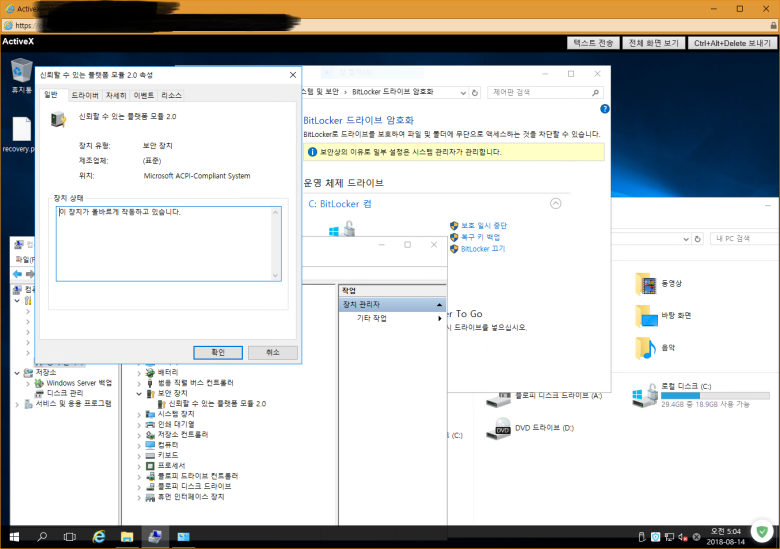Click the 텍스트 전송 button

click(593, 43)
